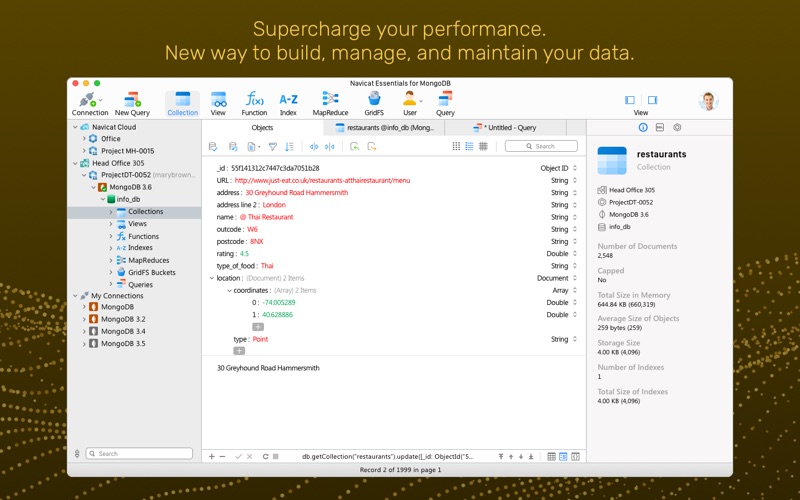Add item button under coordinates array

coord(258,327)
